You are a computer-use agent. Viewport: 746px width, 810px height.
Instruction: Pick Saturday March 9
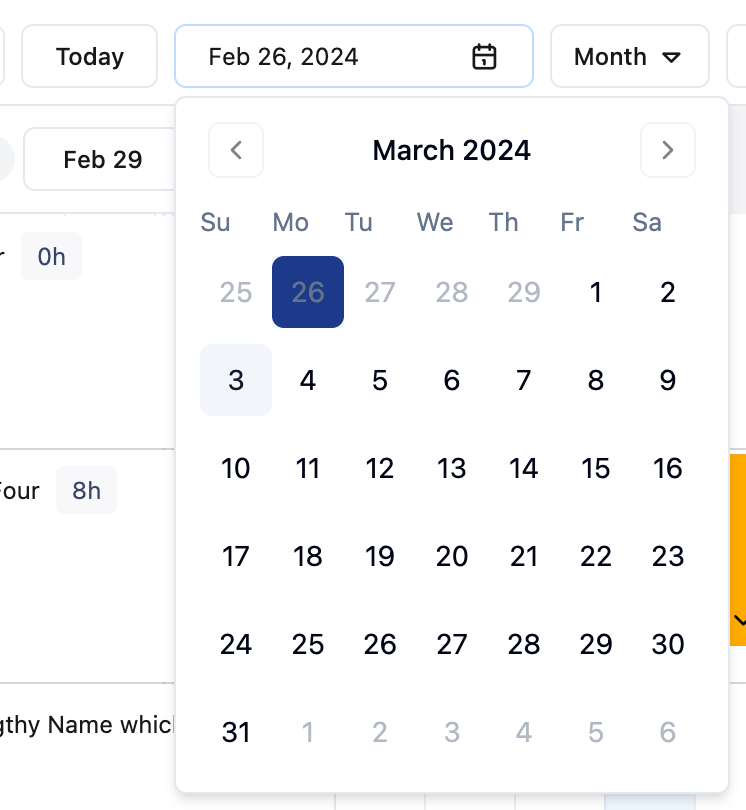668,380
